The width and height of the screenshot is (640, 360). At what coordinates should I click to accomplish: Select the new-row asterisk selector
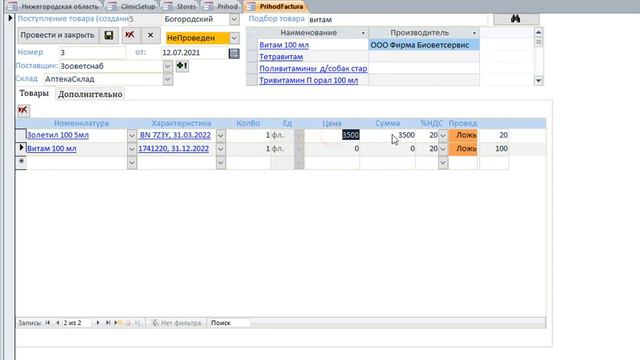click(x=21, y=162)
